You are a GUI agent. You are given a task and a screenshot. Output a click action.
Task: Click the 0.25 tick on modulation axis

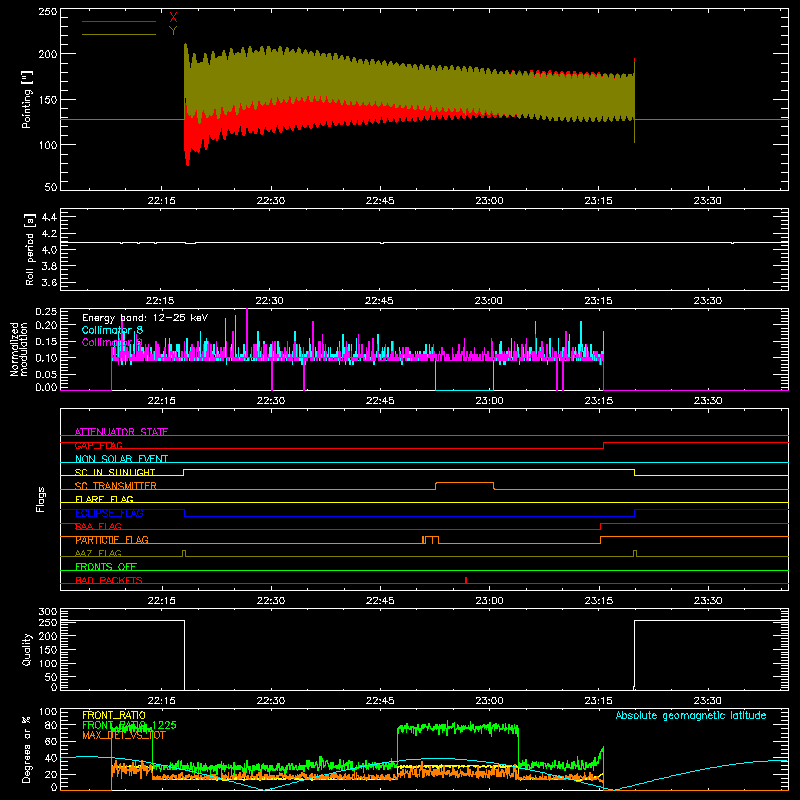46,312
